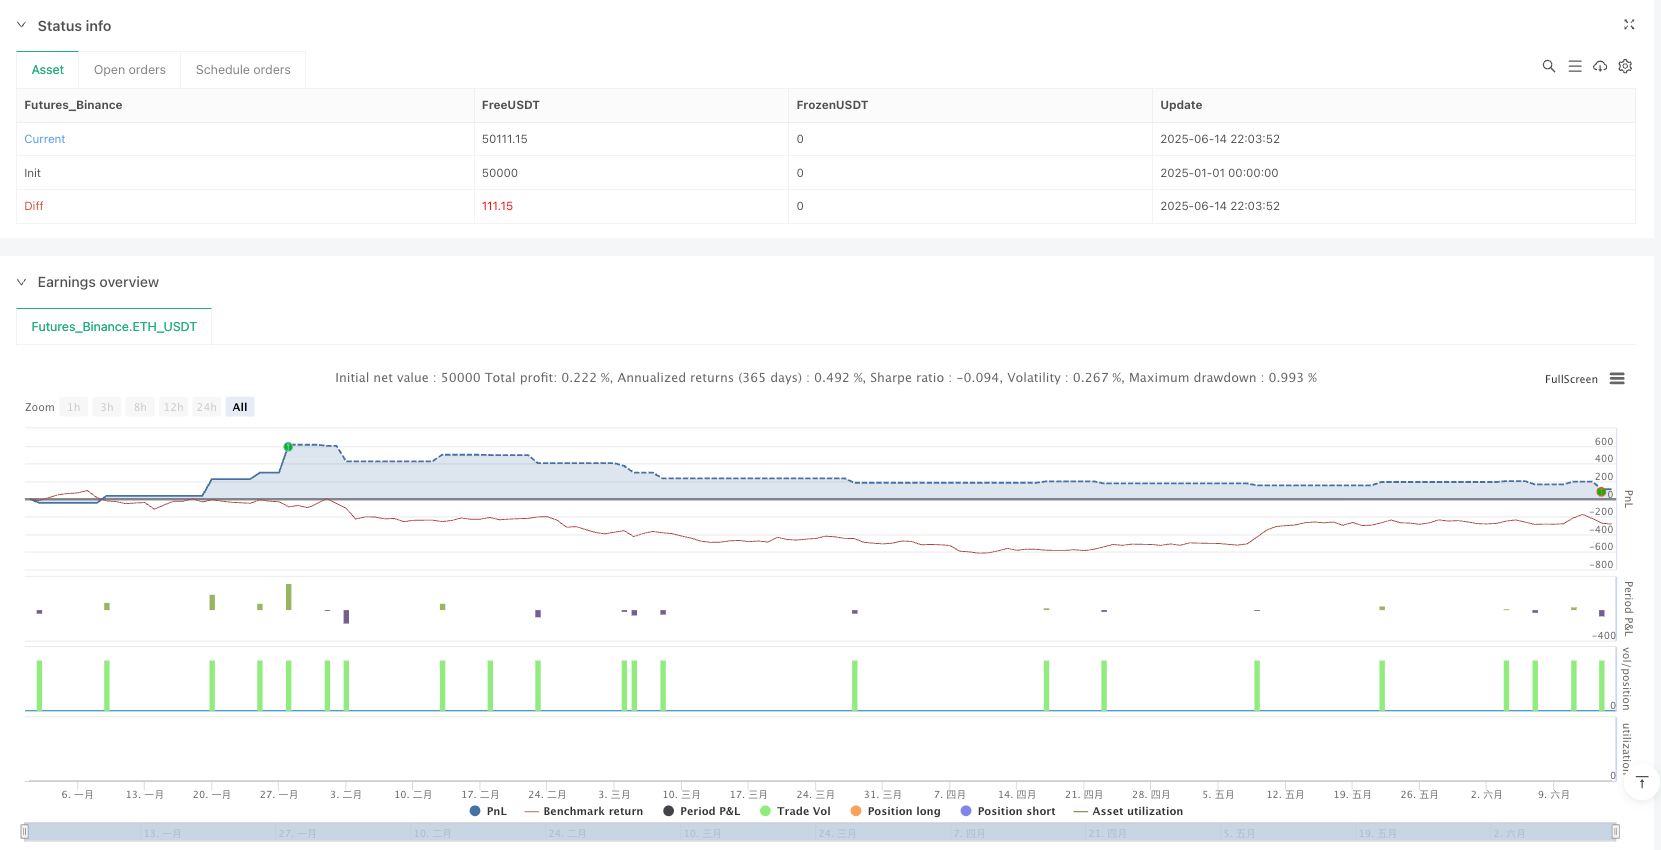The width and height of the screenshot is (1661, 850).
Task: Click the search icon in asset toolbar
Action: click(x=1548, y=66)
